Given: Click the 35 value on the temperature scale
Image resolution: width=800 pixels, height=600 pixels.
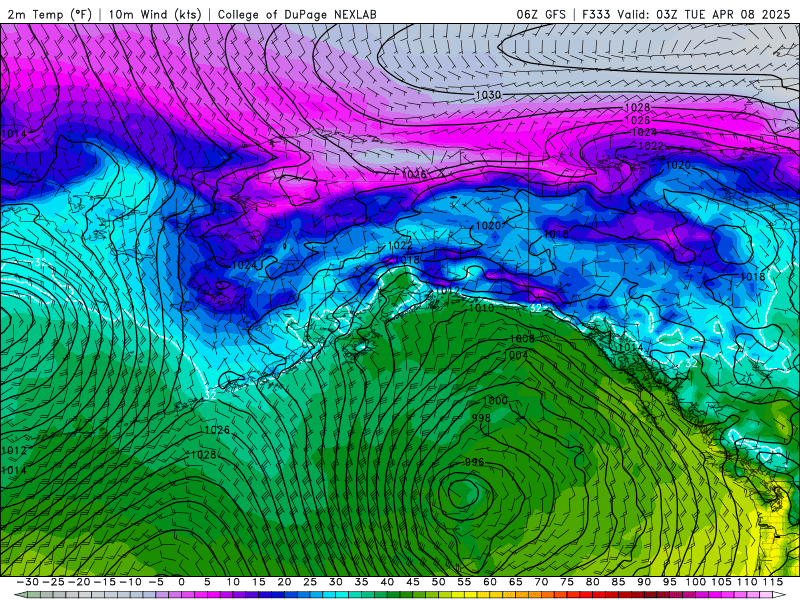Looking at the screenshot, I should click(361, 582).
